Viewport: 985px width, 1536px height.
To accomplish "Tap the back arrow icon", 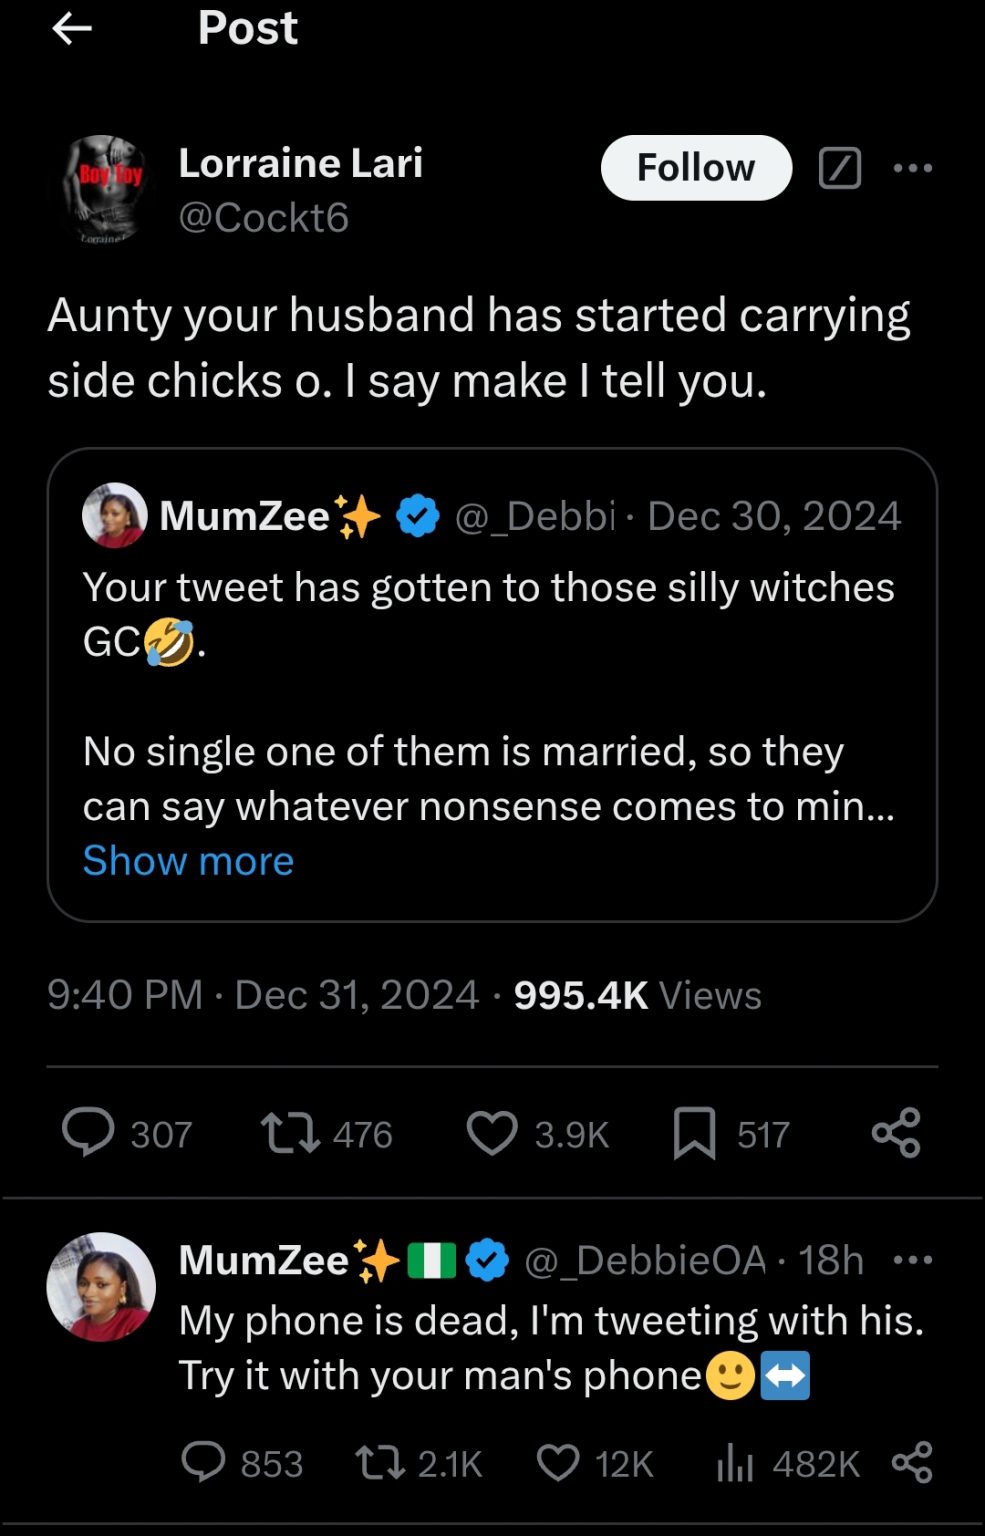I will click(x=72, y=28).
